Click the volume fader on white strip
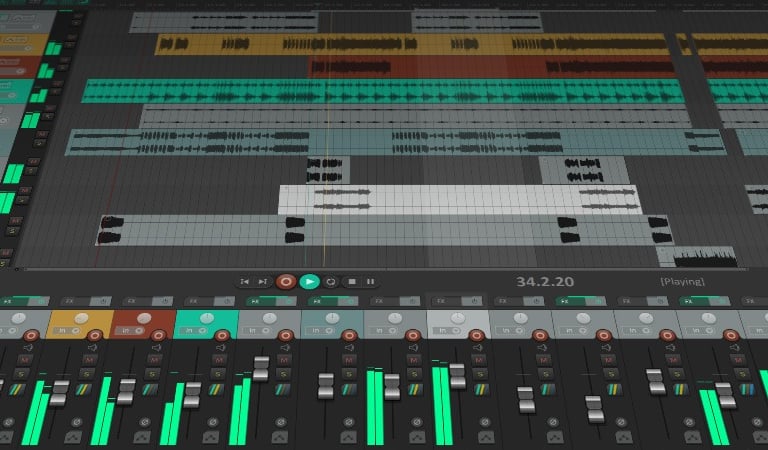 pyautogui.click(x=457, y=376)
